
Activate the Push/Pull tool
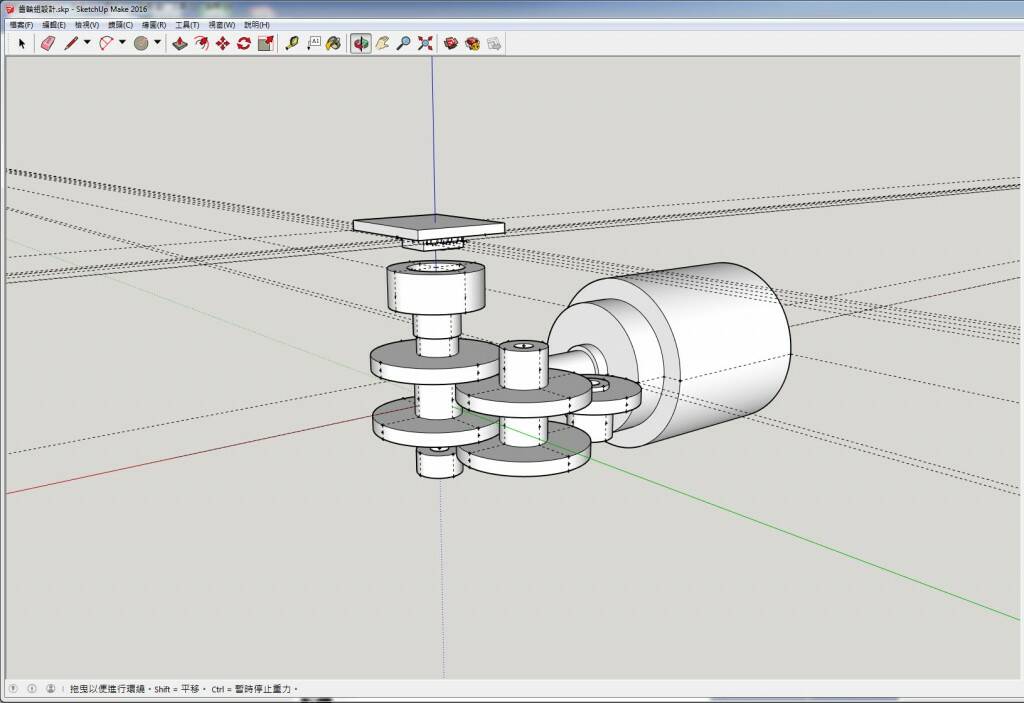point(180,44)
